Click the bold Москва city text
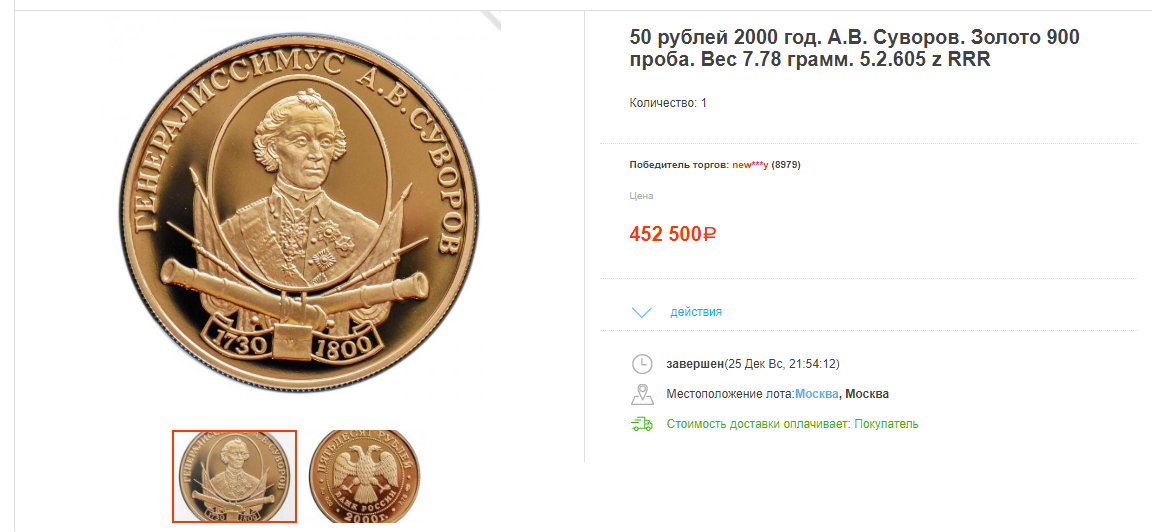Viewport: 1152px width, 532px height. click(867, 394)
